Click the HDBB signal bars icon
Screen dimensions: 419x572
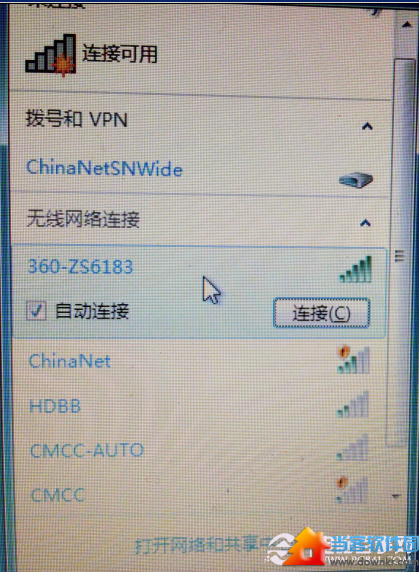pyautogui.click(x=353, y=405)
